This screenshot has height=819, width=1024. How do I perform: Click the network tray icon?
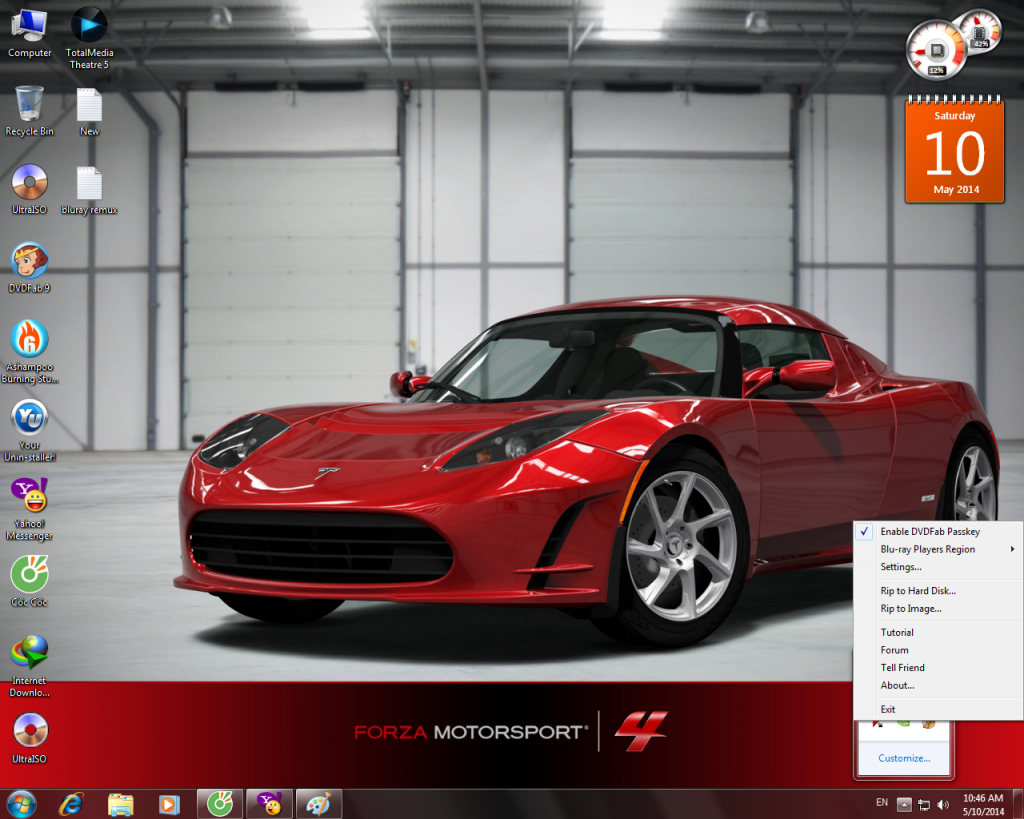pyautogui.click(x=923, y=805)
